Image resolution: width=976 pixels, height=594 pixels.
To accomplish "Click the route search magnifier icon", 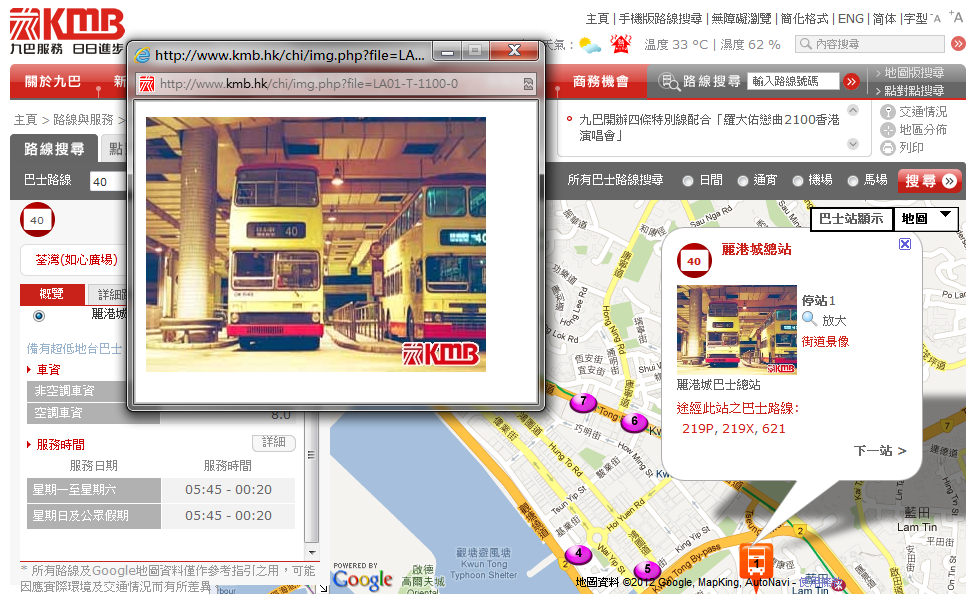I will (x=669, y=82).
